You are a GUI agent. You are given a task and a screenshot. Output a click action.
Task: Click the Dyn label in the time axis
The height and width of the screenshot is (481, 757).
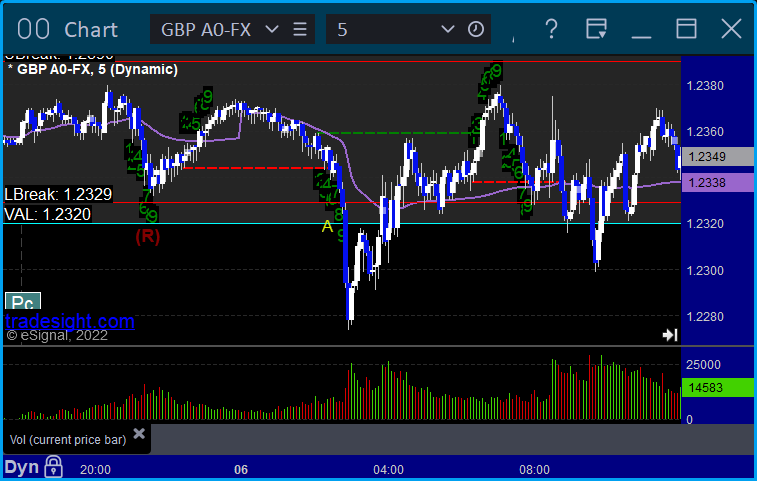[x=21, y=467]
